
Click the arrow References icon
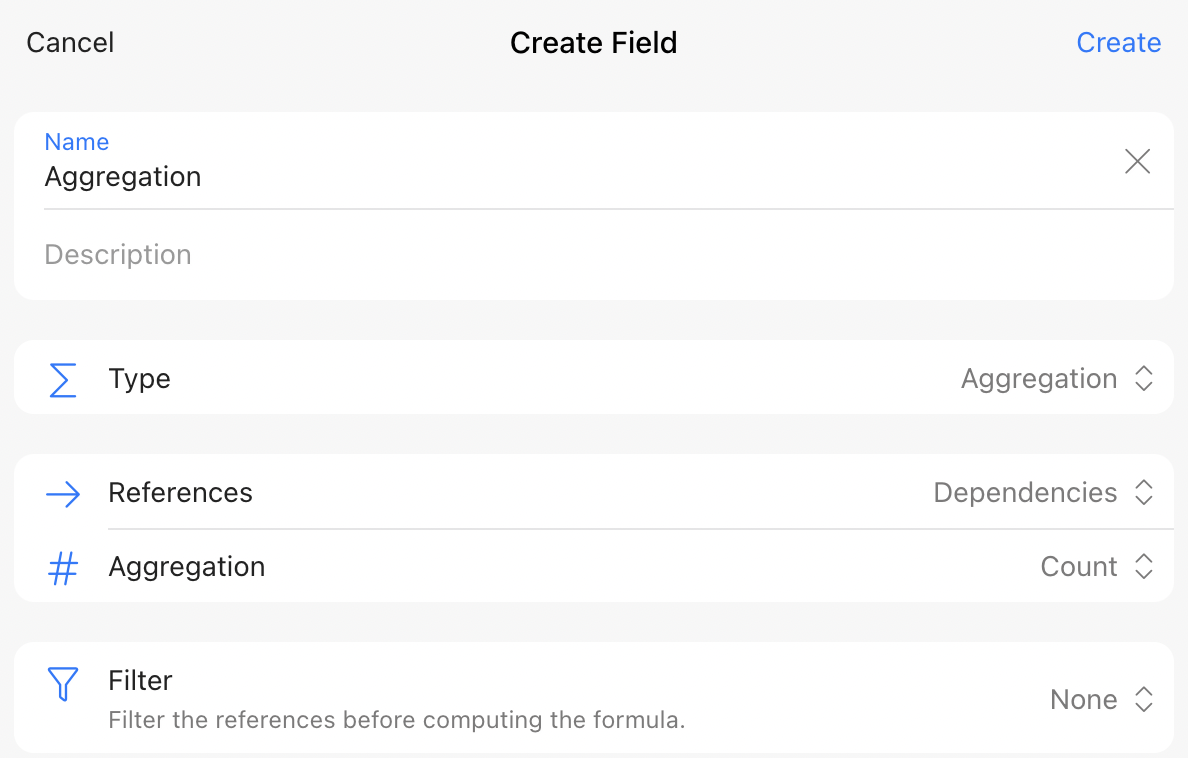pos(63,494)
